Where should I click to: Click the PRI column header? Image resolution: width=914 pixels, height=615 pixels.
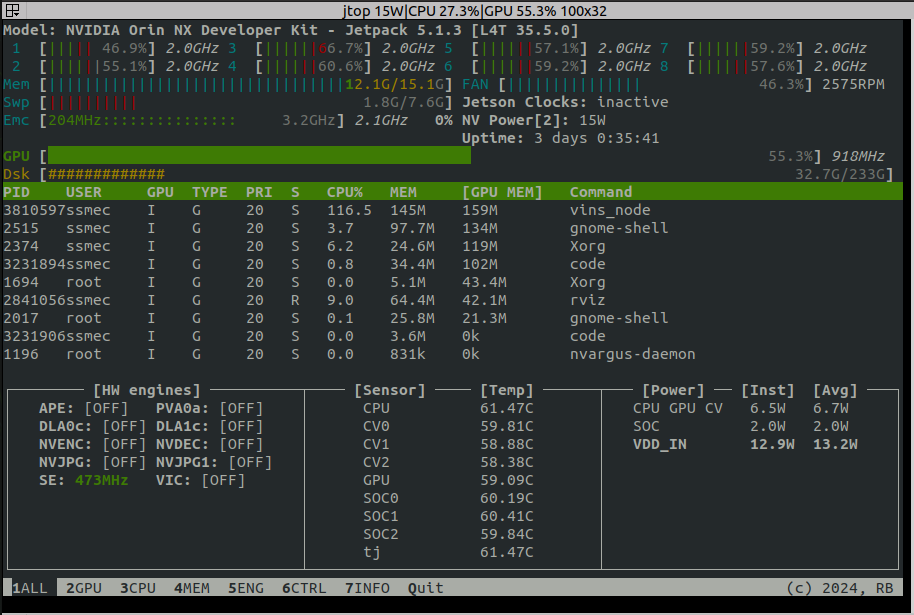coord(259,192)
